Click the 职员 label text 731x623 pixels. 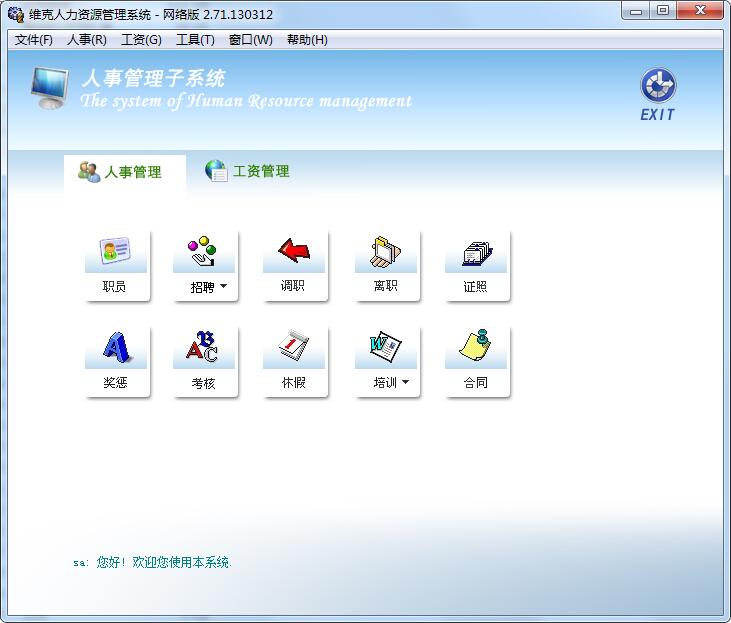(114, 286)
